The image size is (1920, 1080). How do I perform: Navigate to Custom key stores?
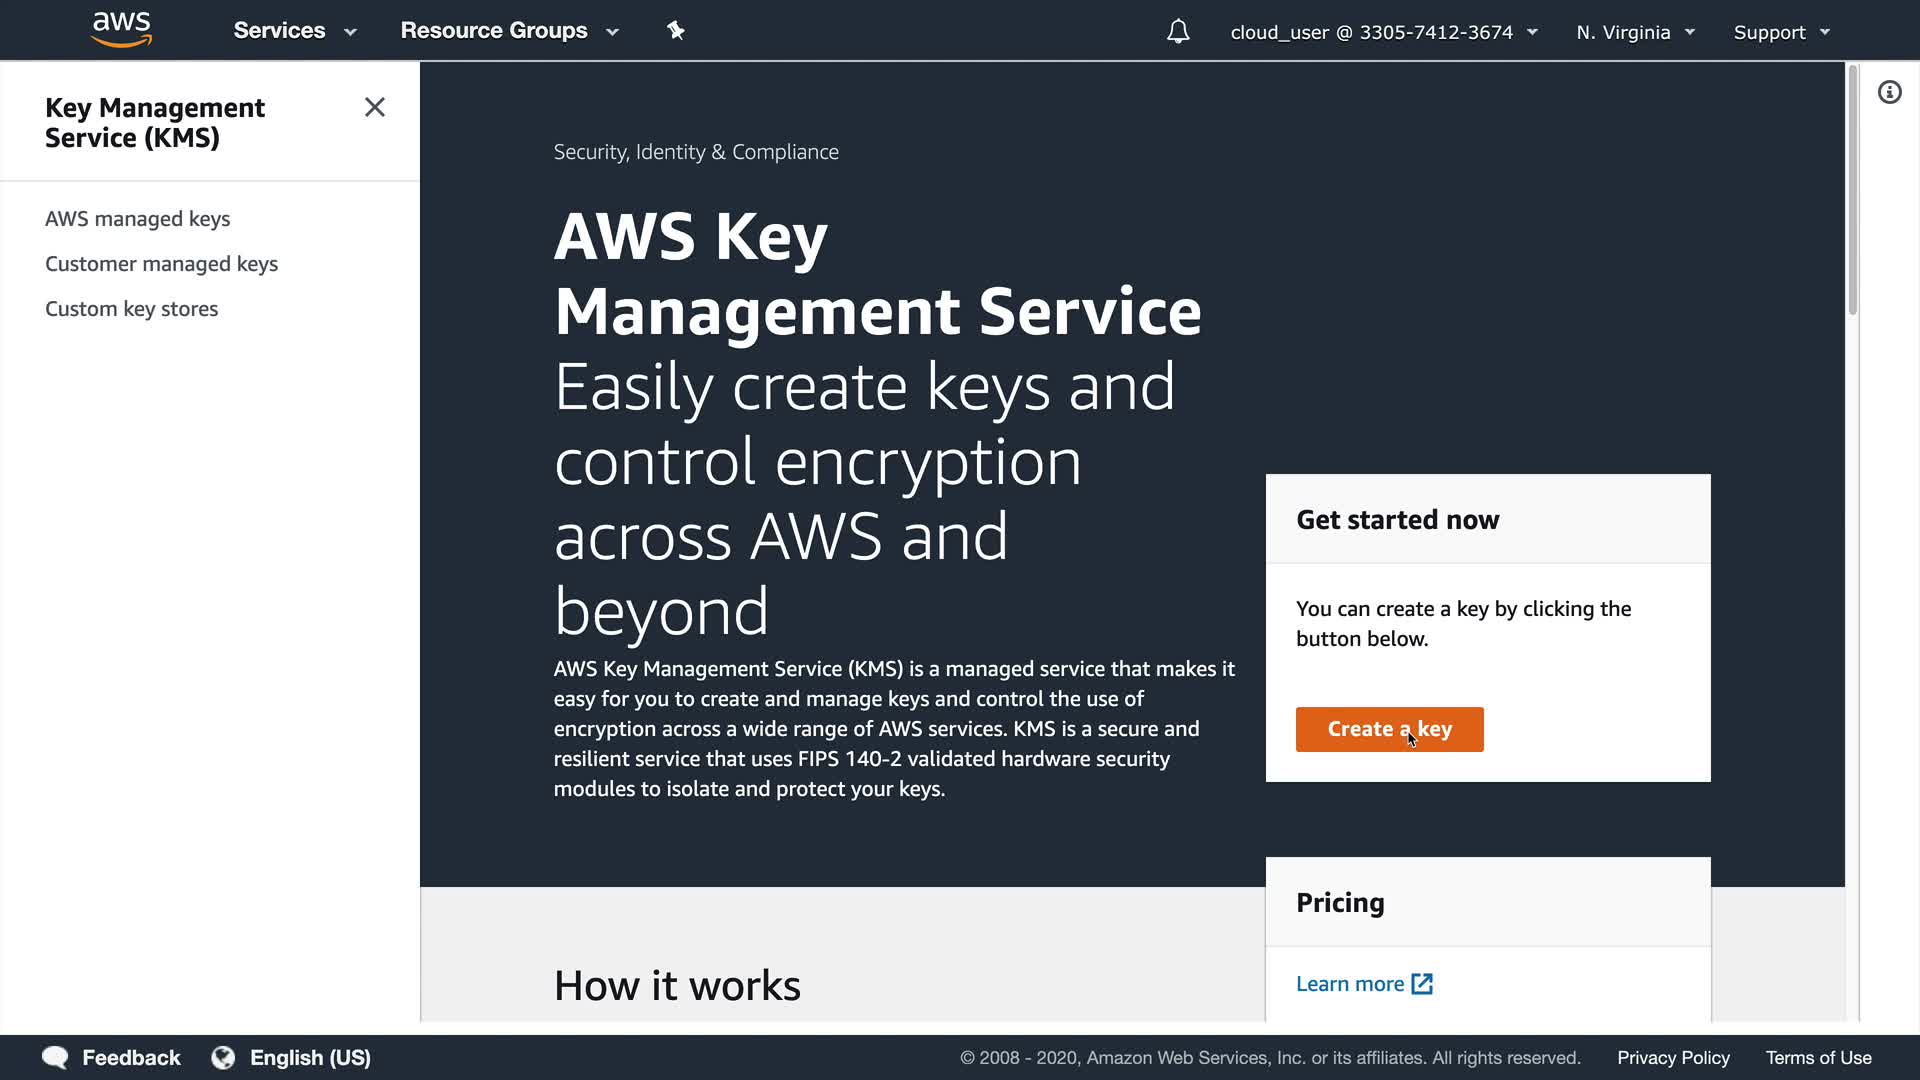131,309
